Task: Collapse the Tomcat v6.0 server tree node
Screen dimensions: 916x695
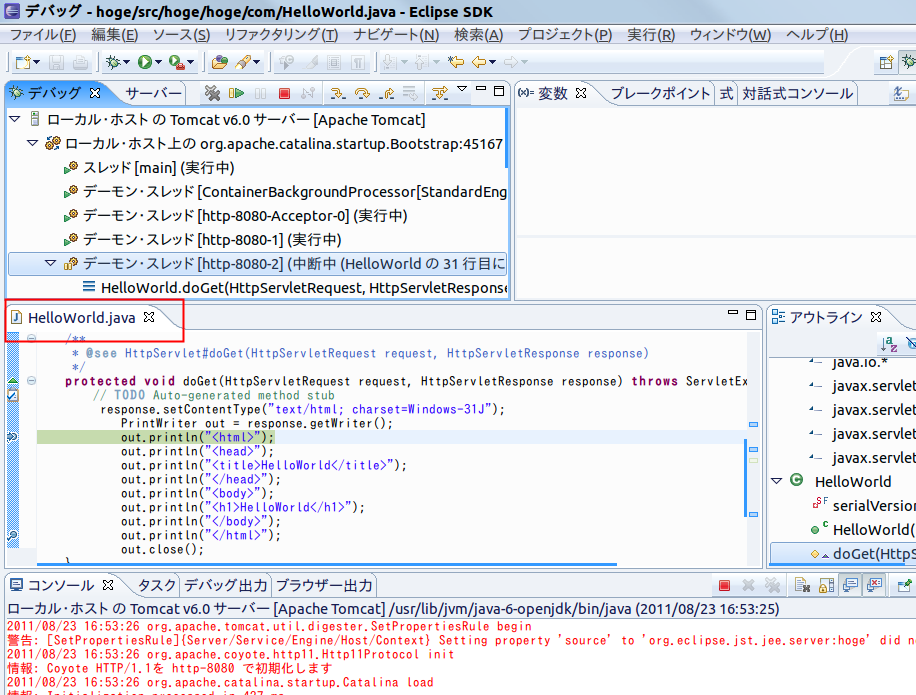Action: (x=15, y=119)
